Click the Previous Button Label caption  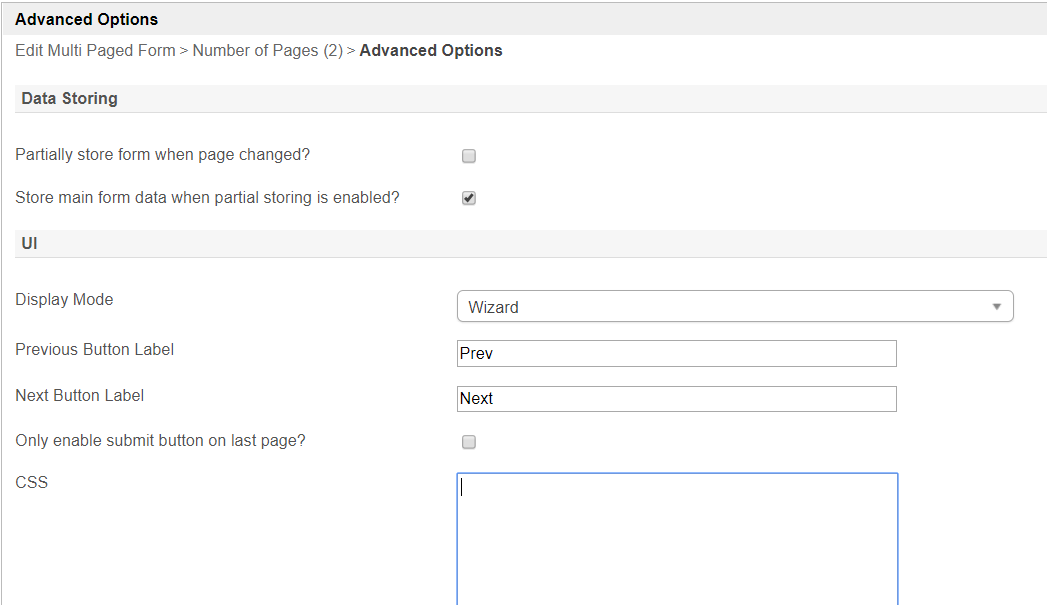[94, 349]
